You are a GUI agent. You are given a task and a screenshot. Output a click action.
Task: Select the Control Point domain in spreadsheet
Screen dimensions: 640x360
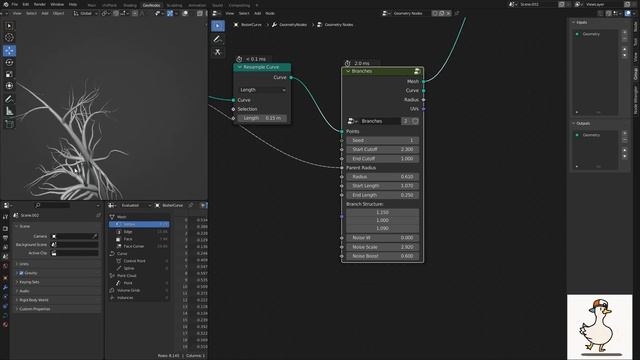click(x=139, y=261)
